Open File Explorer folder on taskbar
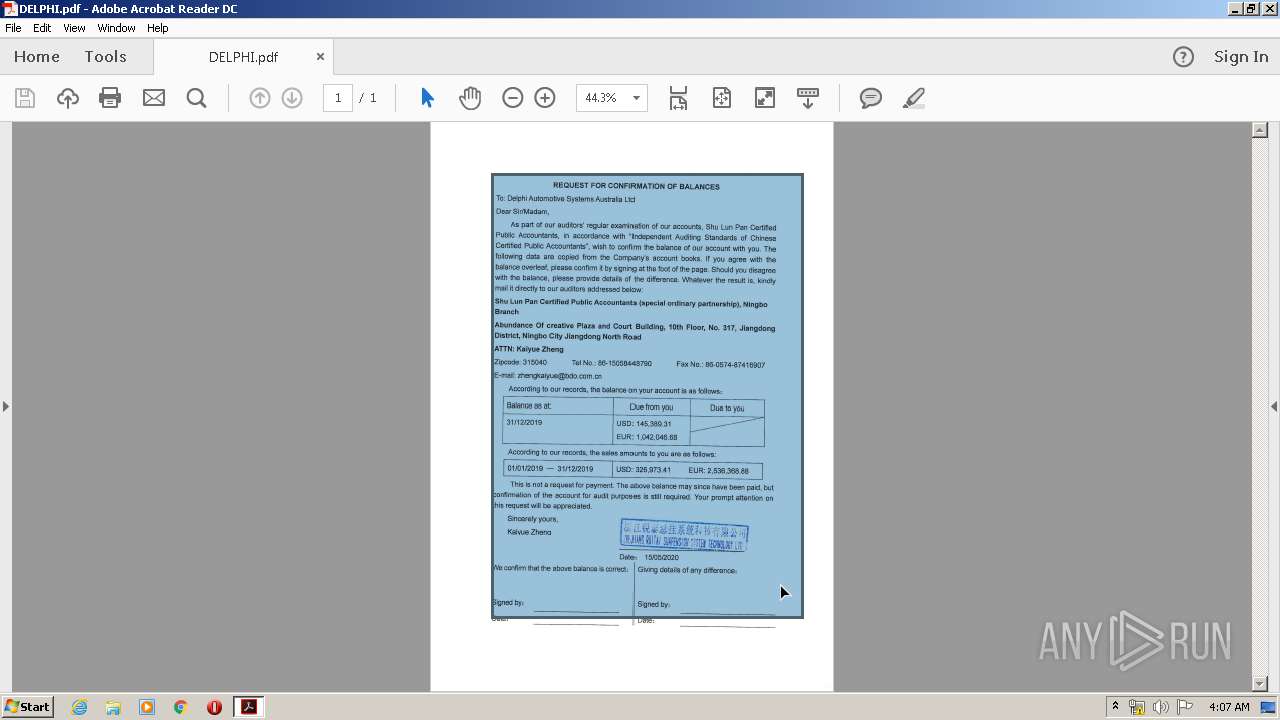The height and width of the screenshot is (720, 1280). 113,707
